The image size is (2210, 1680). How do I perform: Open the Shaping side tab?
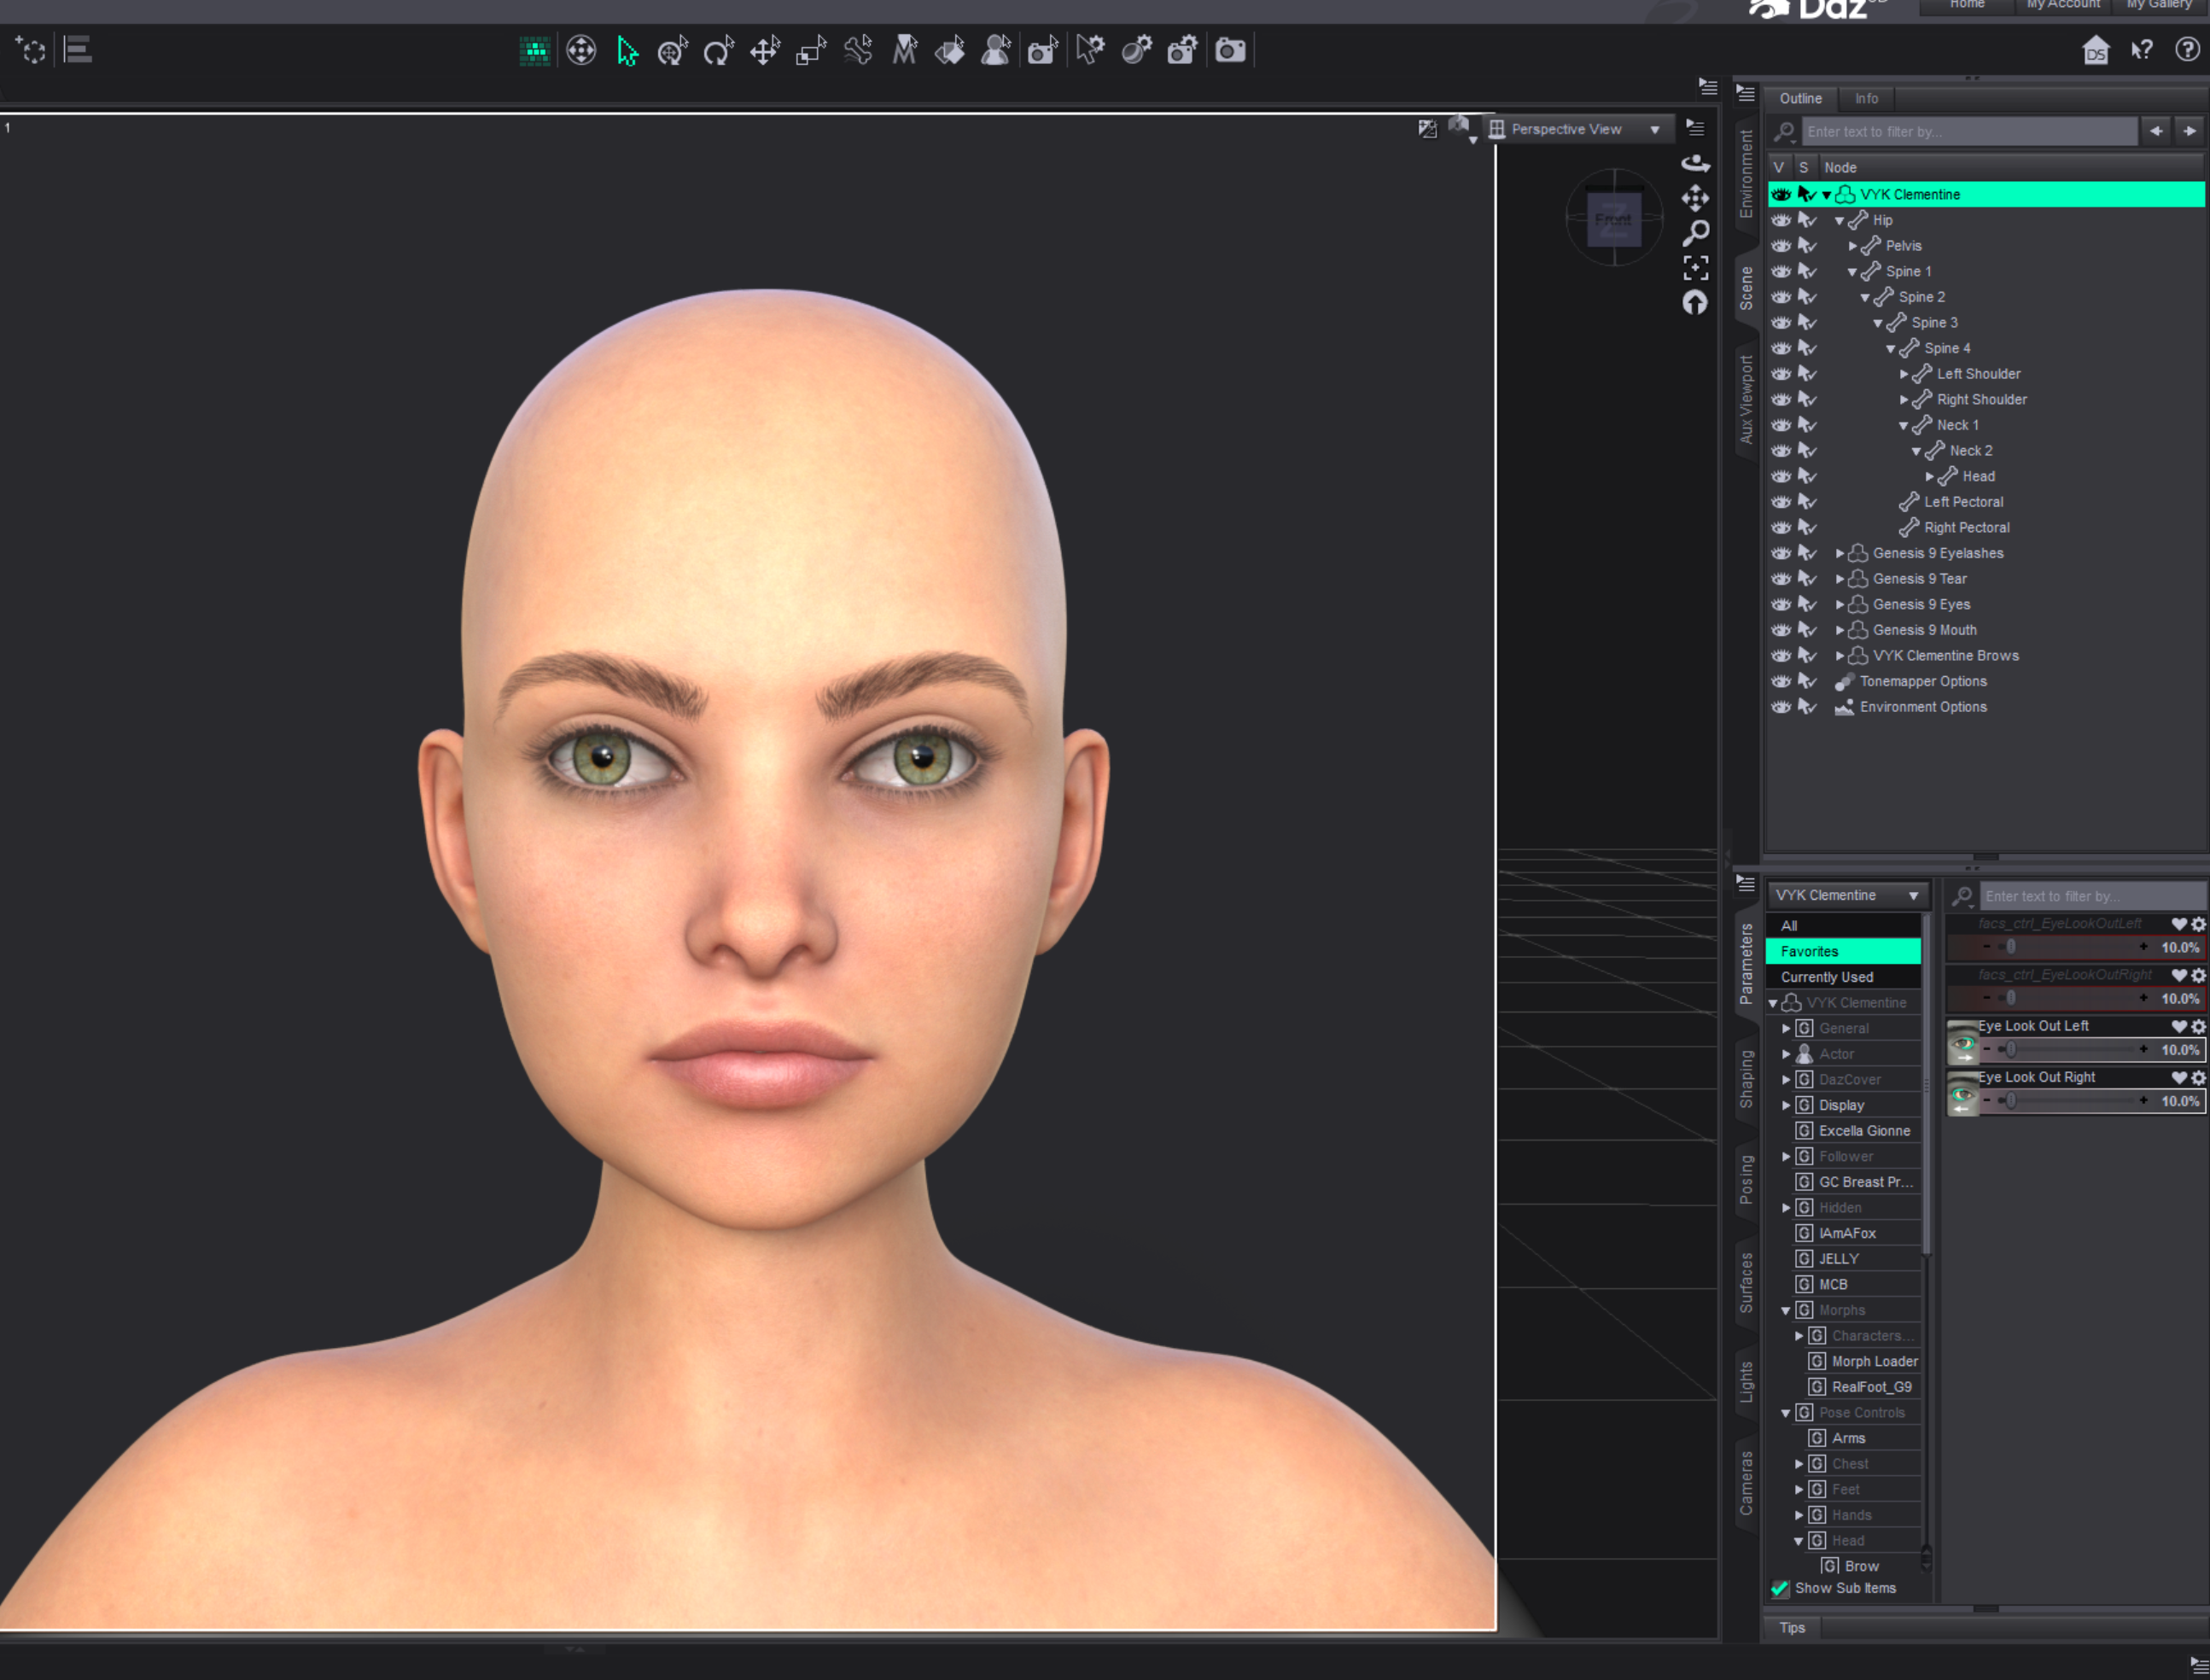1746,1080
